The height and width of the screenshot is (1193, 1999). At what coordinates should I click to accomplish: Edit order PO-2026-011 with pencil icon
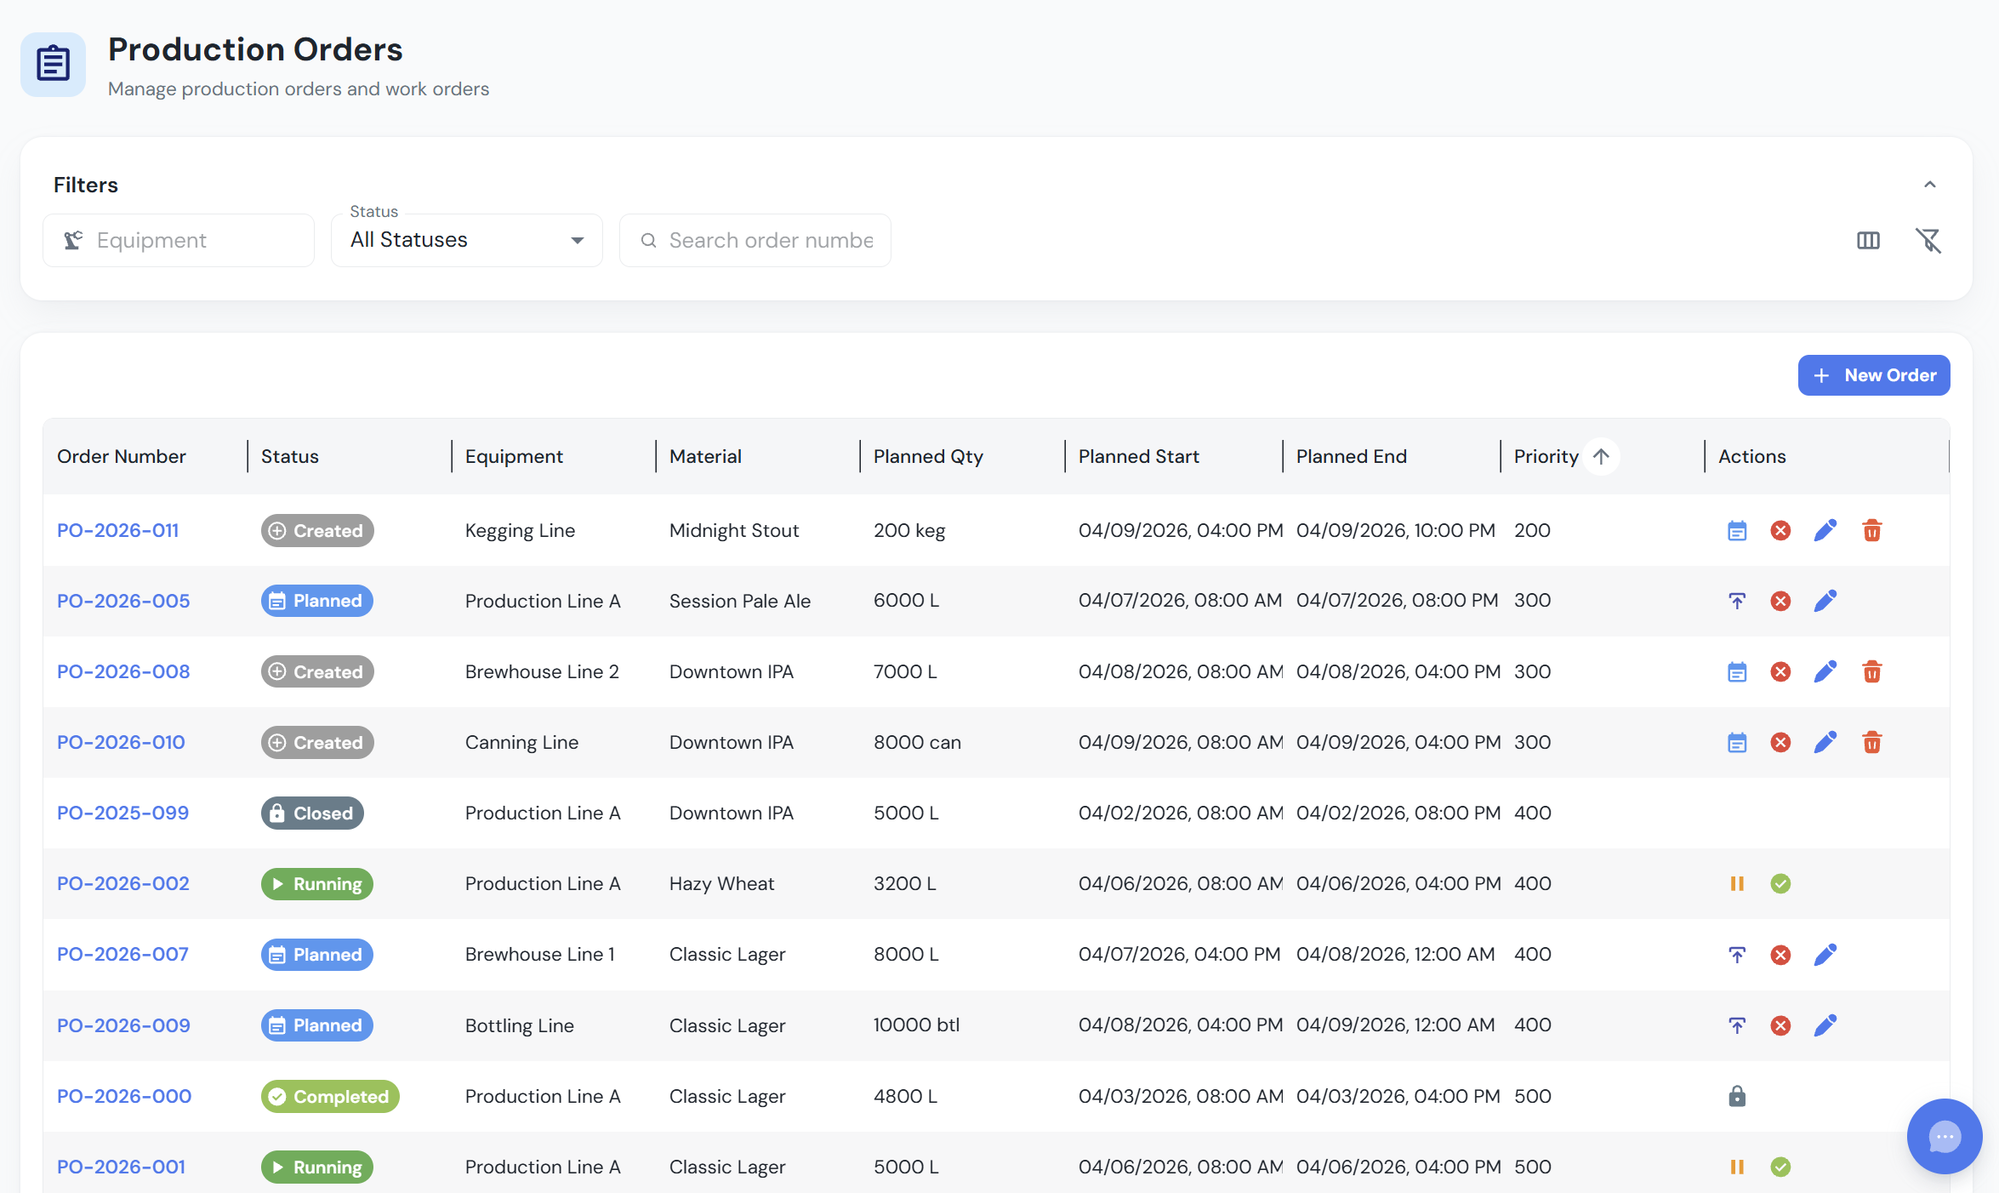(x=1825, y=530)
